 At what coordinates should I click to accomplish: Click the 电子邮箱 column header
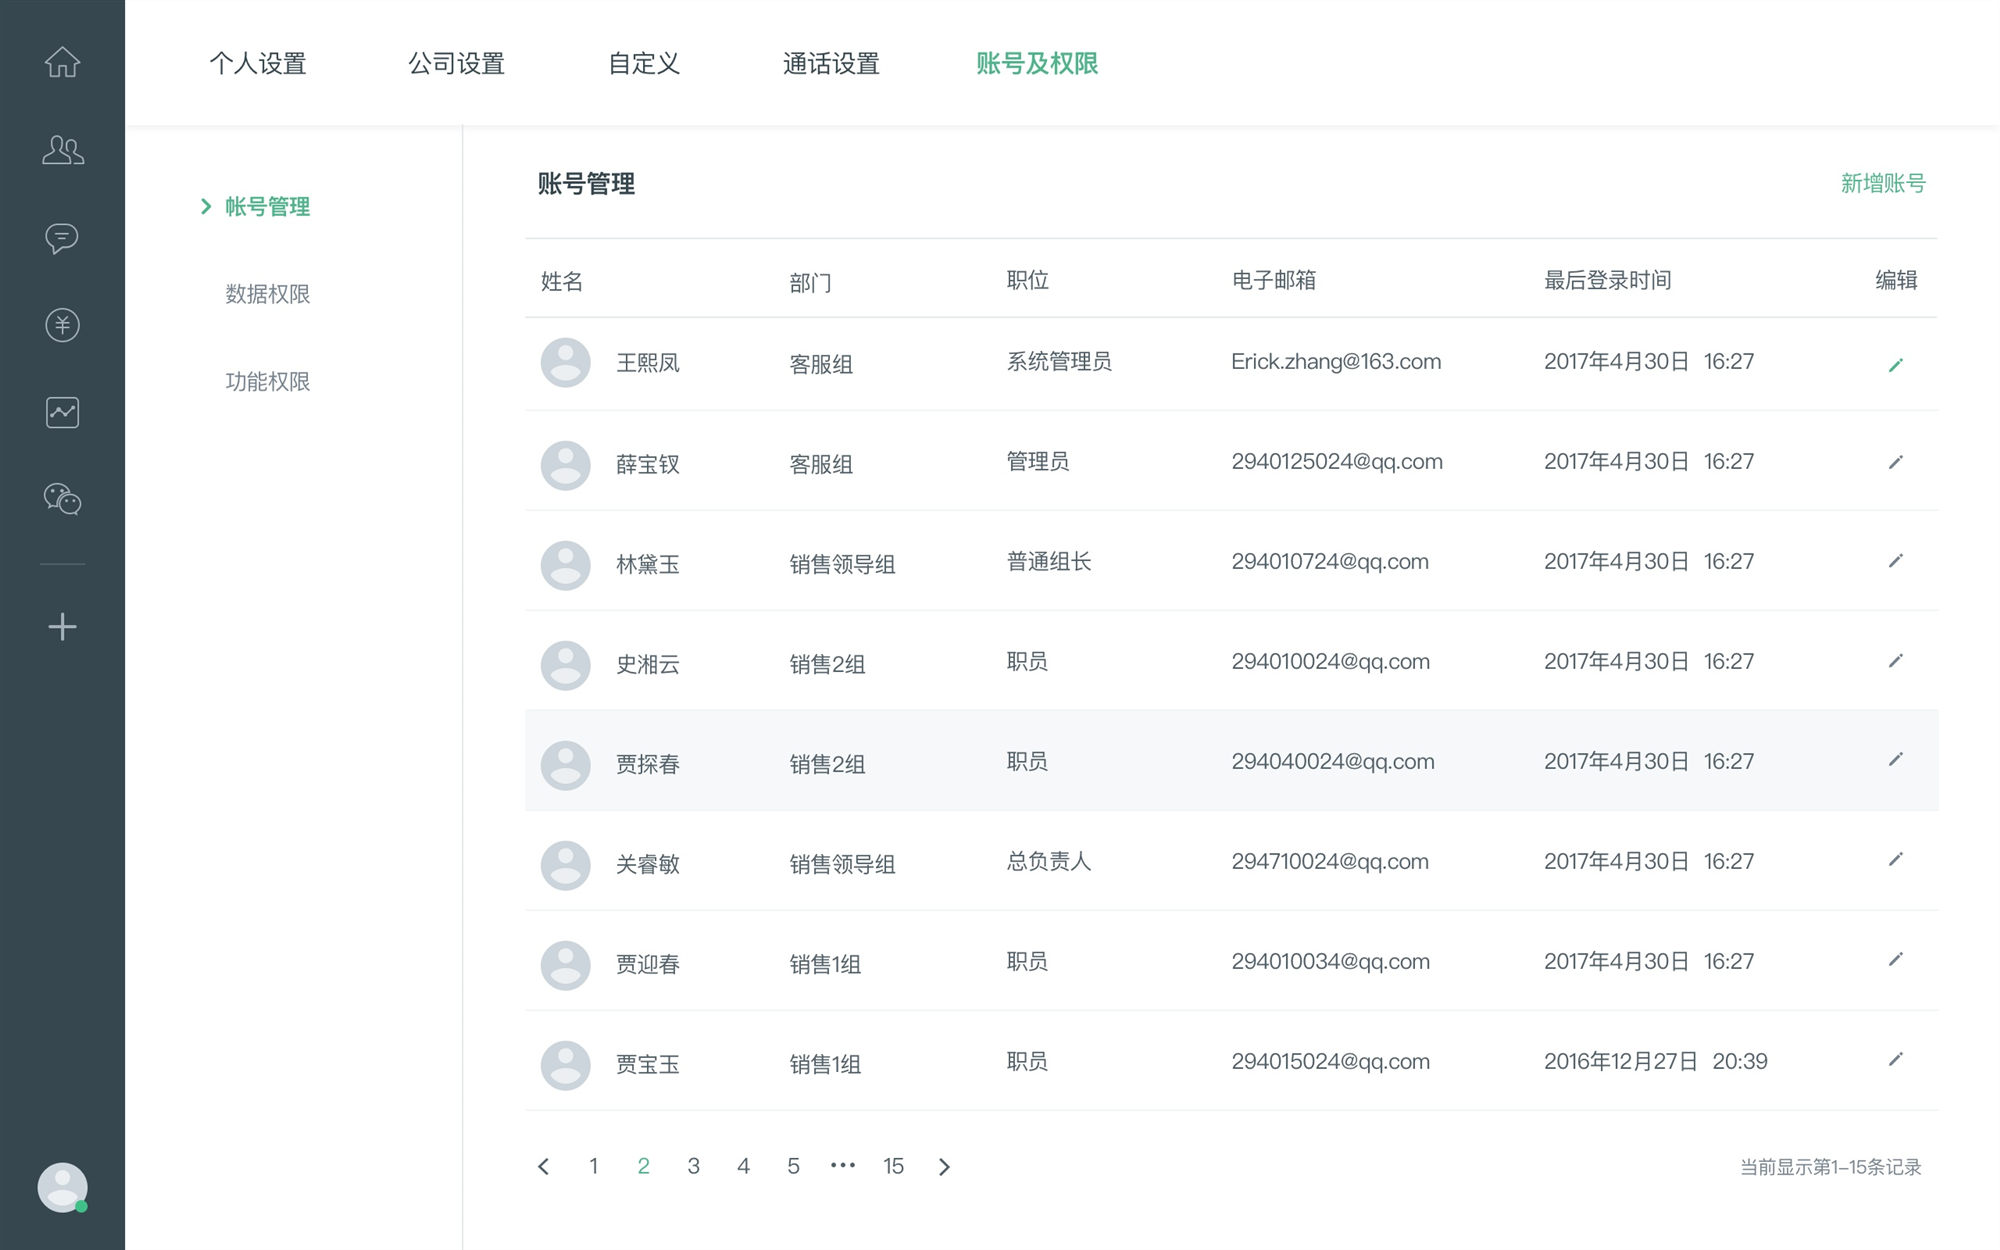click(1273, 280)
